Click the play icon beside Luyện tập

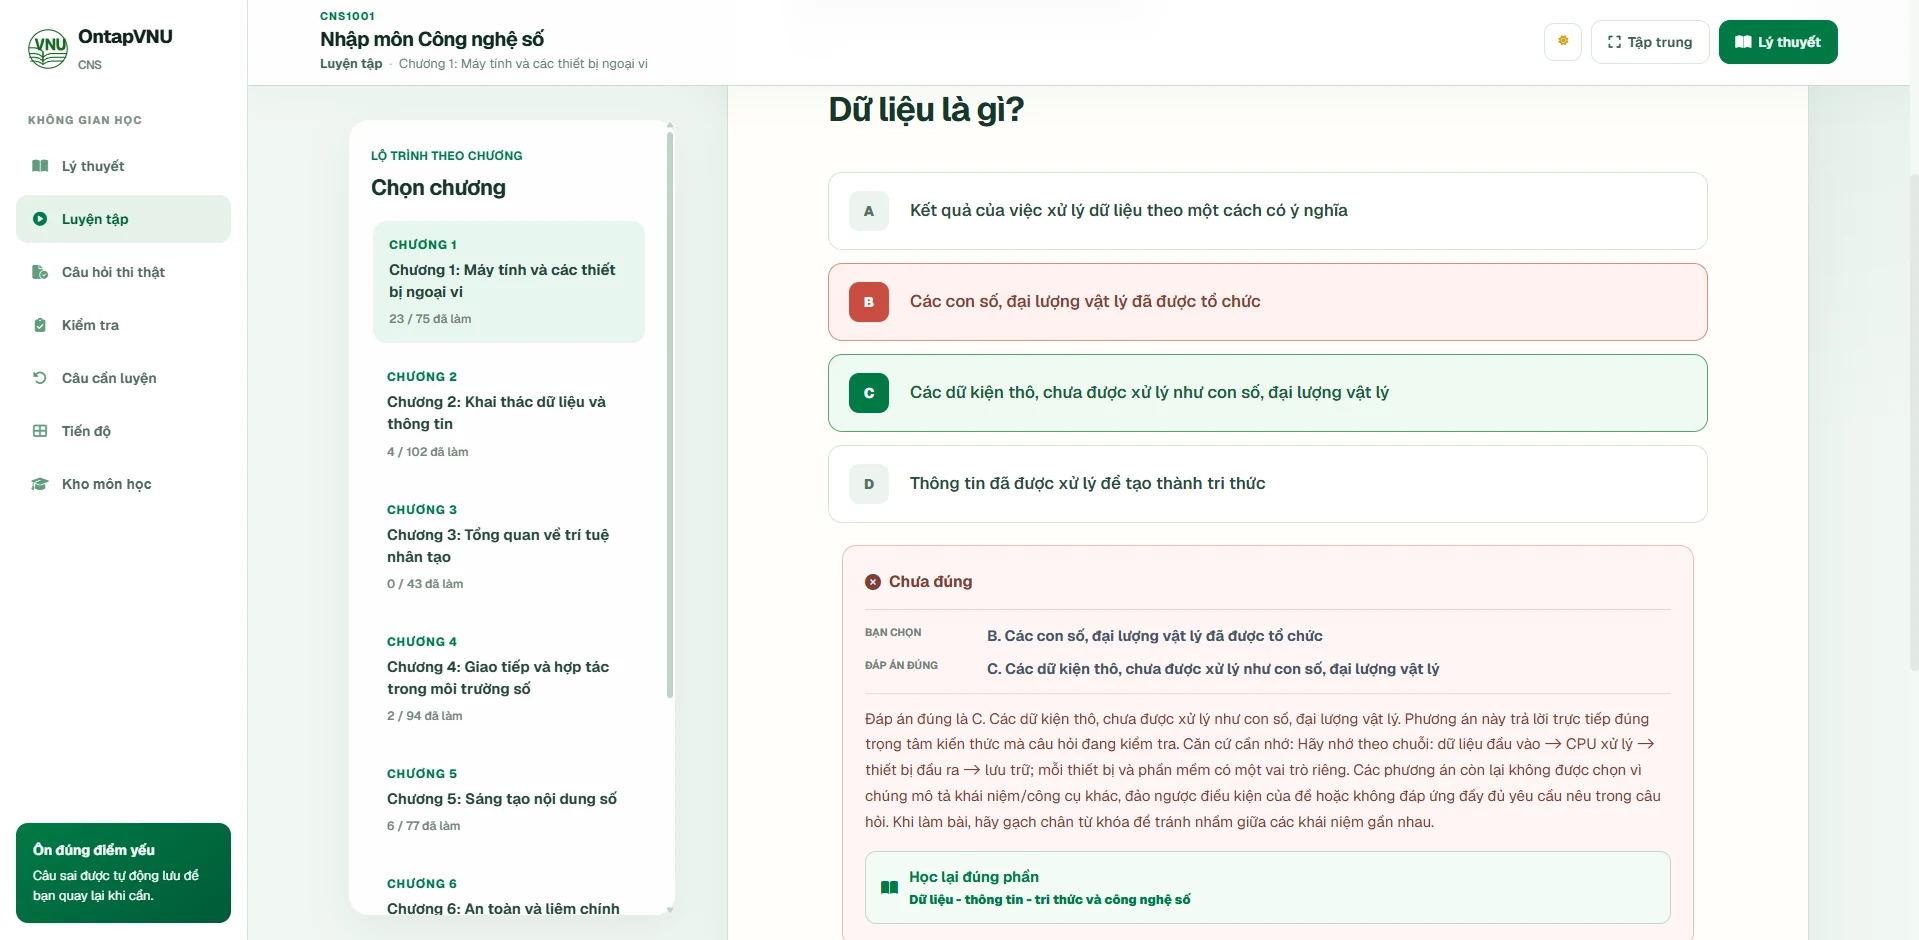click(x=40, y=219)
